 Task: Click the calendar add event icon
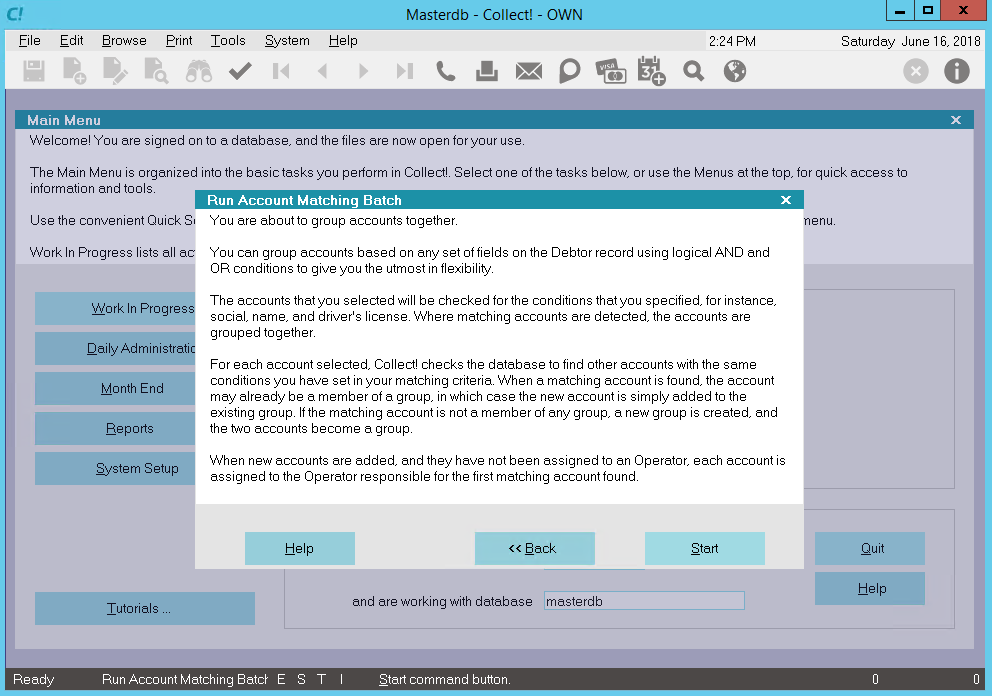click(651, 71)
